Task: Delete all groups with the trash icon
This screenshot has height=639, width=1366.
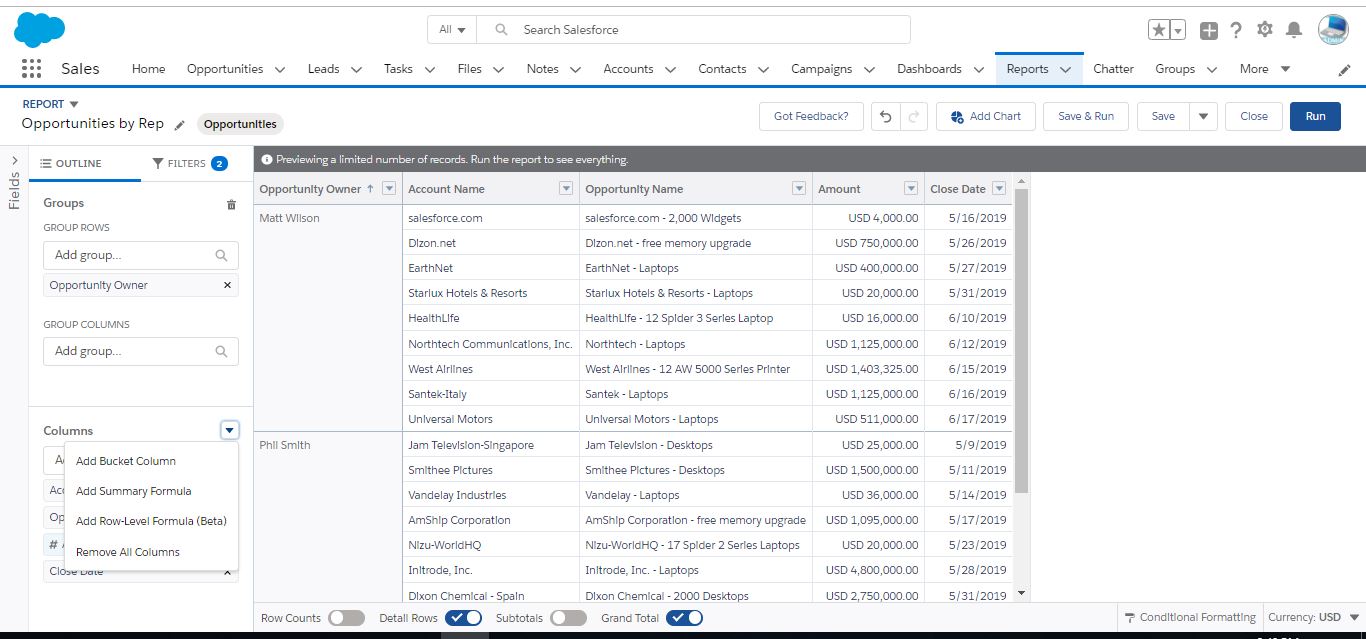Action: pyautogui.click(x=231, y=204)
